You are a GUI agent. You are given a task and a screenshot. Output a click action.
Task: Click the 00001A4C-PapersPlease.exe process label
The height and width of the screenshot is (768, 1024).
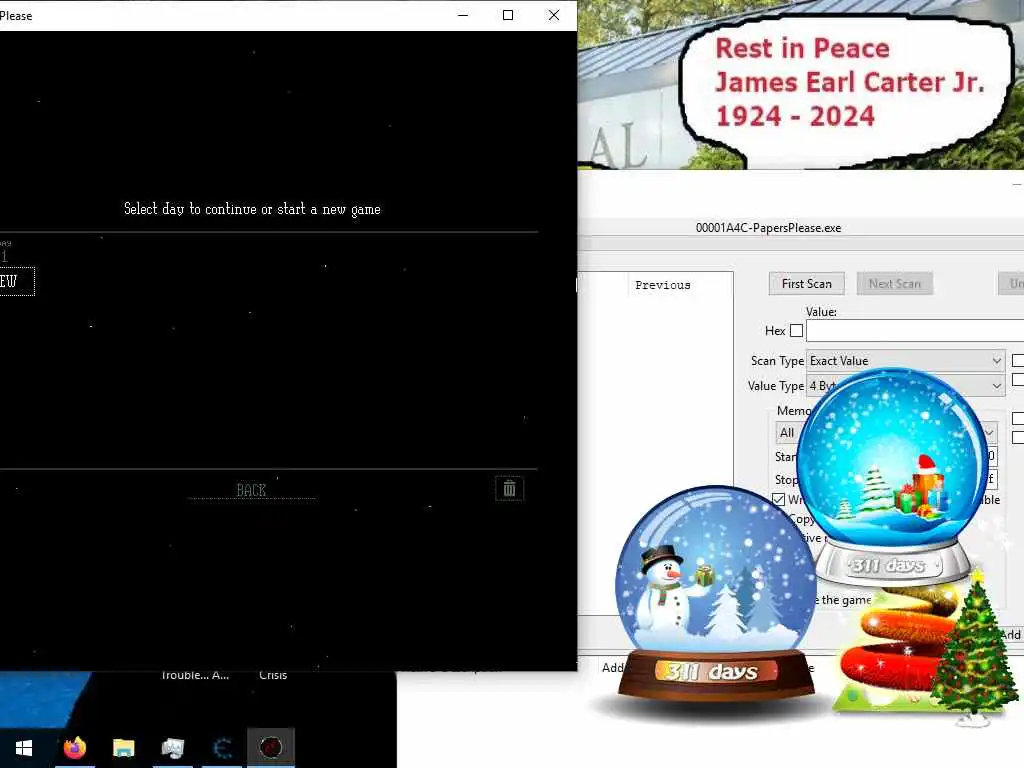(768, 228)
